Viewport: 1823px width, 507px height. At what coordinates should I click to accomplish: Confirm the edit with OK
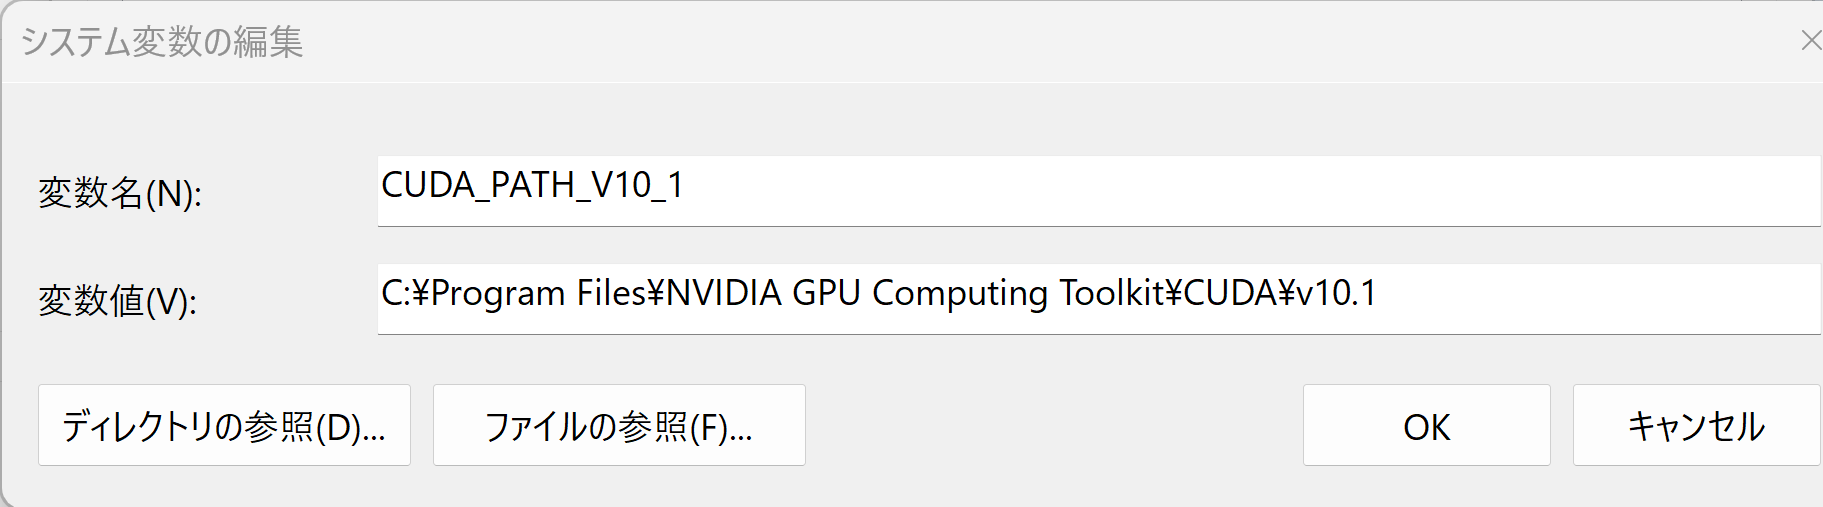pos(1426,425)
